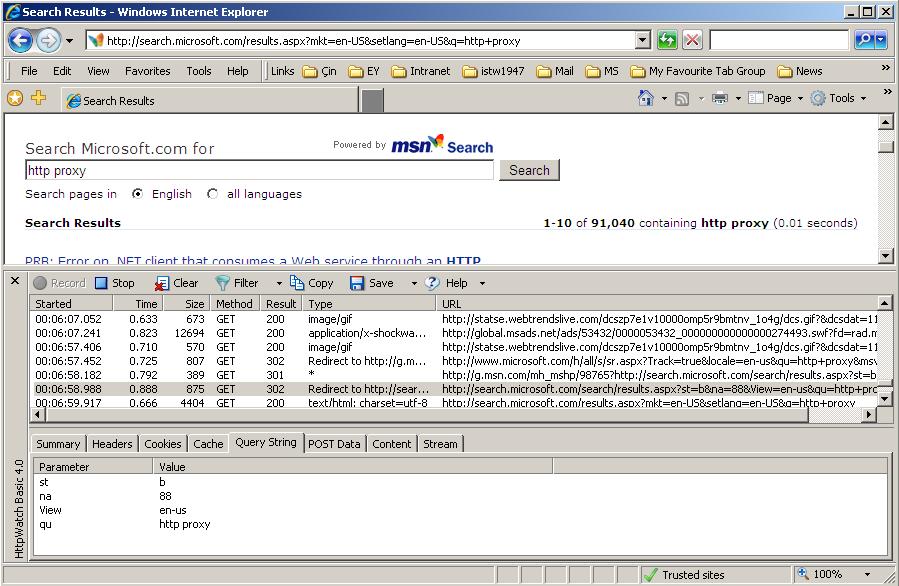Click the http proxy search input field
899x586 pixels.
[259, 170]
